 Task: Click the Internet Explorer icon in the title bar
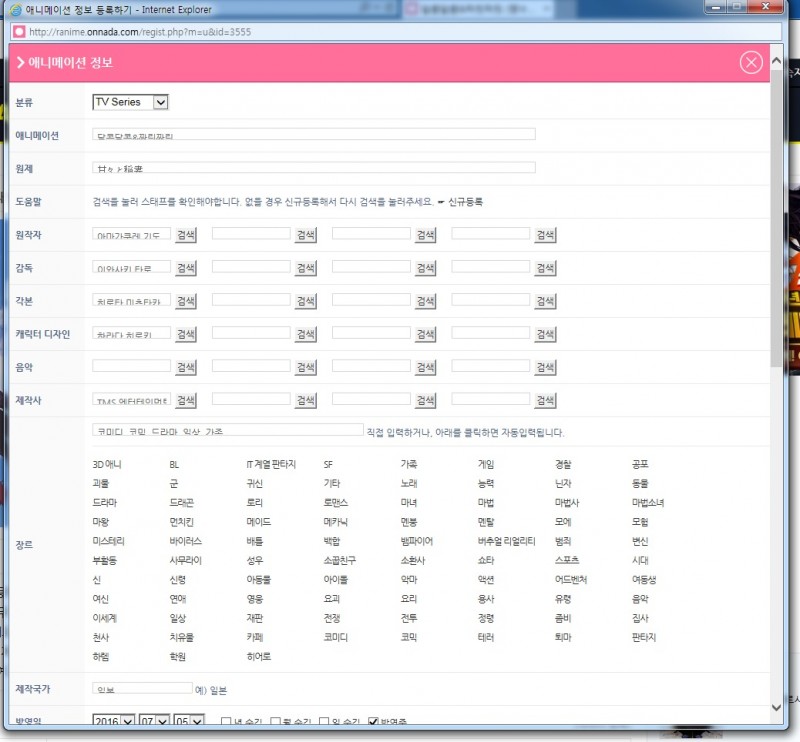pos(15,9)
